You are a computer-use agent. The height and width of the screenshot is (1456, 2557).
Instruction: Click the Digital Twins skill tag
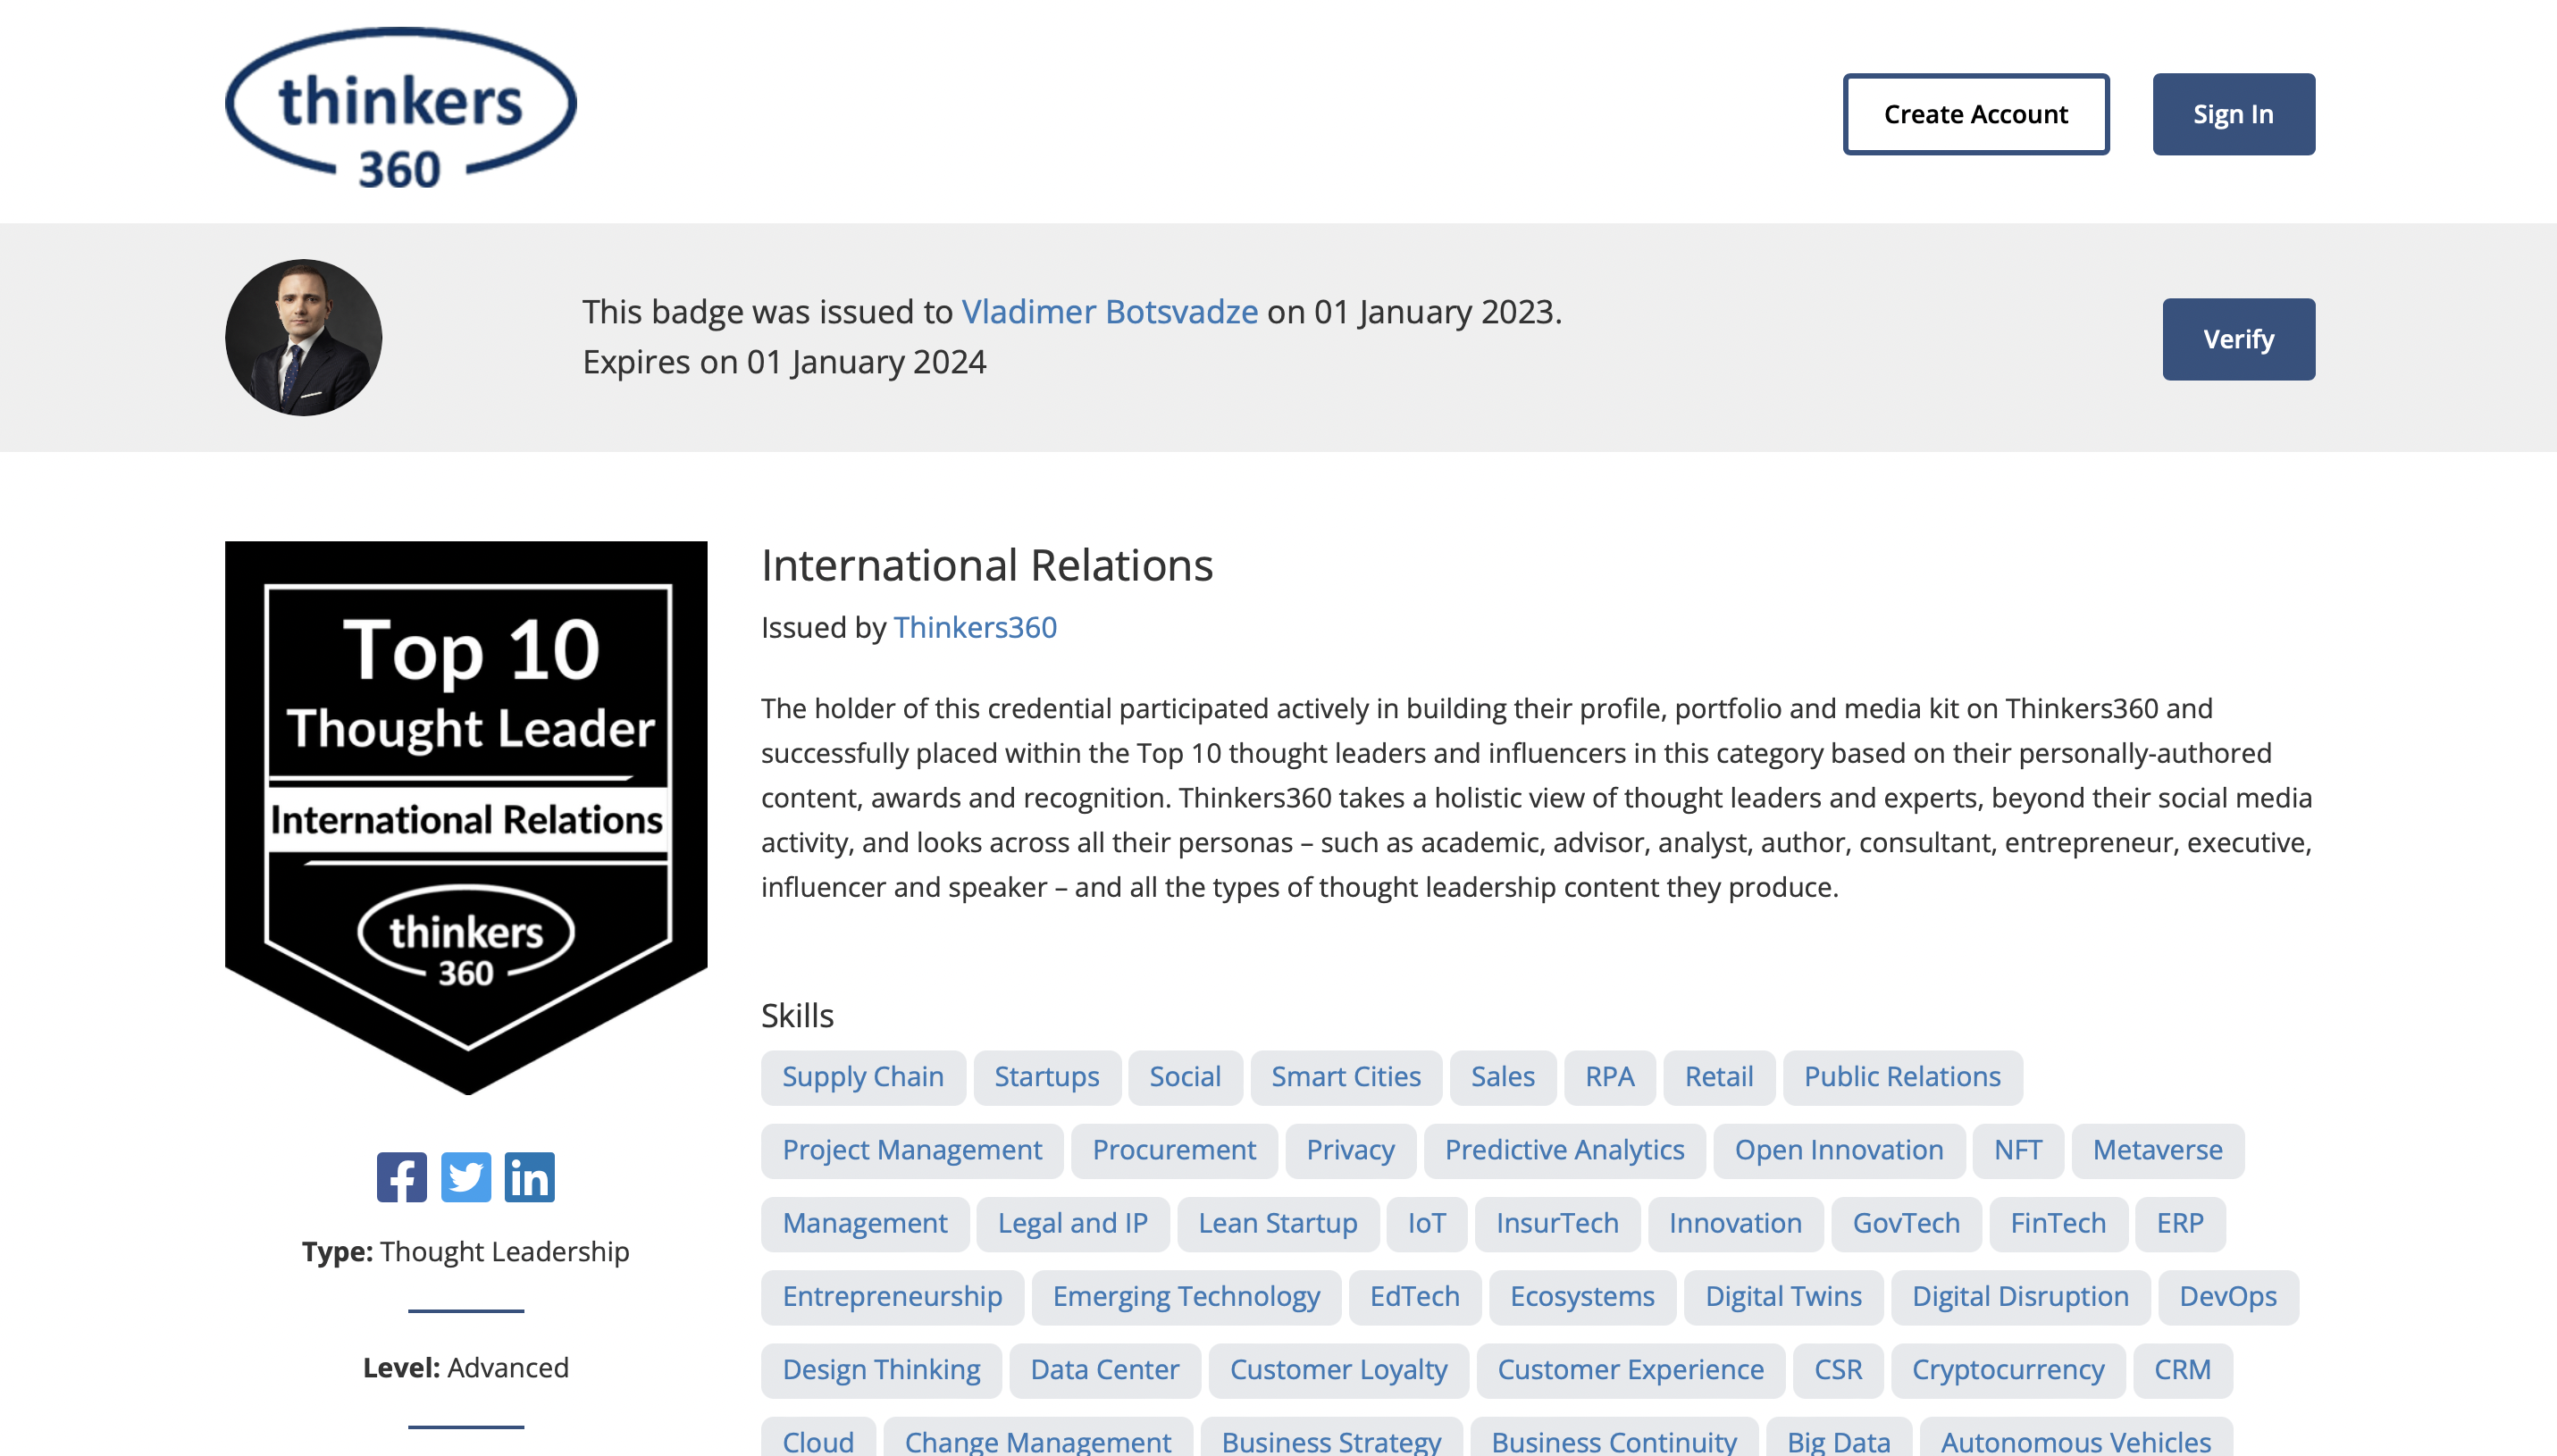[1784, 1297]
